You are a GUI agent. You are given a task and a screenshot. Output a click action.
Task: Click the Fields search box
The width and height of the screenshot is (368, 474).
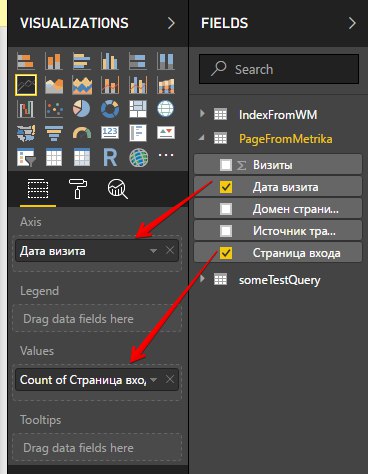(x=279, y=69)
